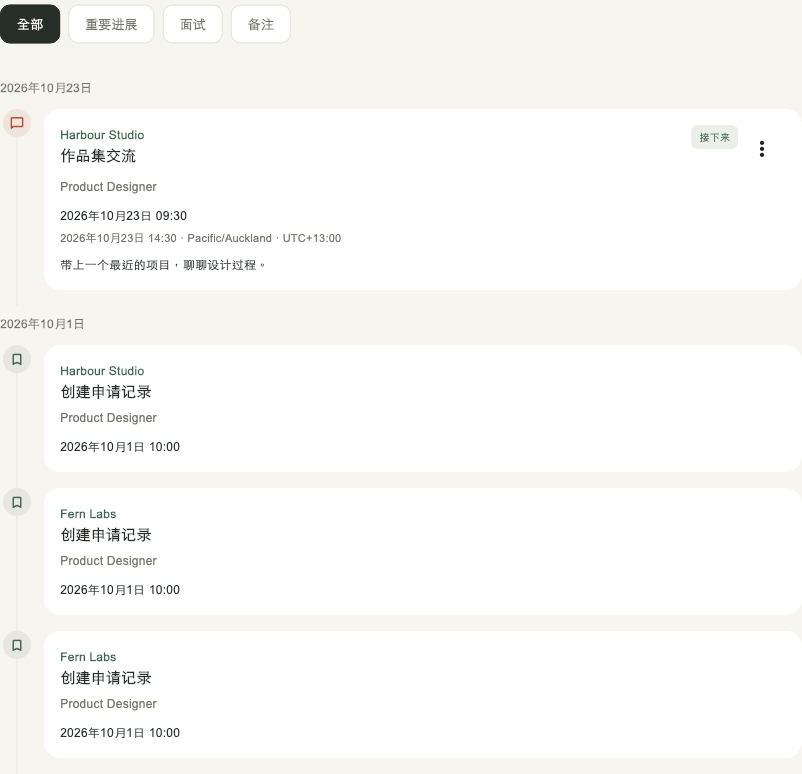Switch to the 重要进展 filter tab
The width and height of the screenshot is (802, 774).
(x=111, y=24)
